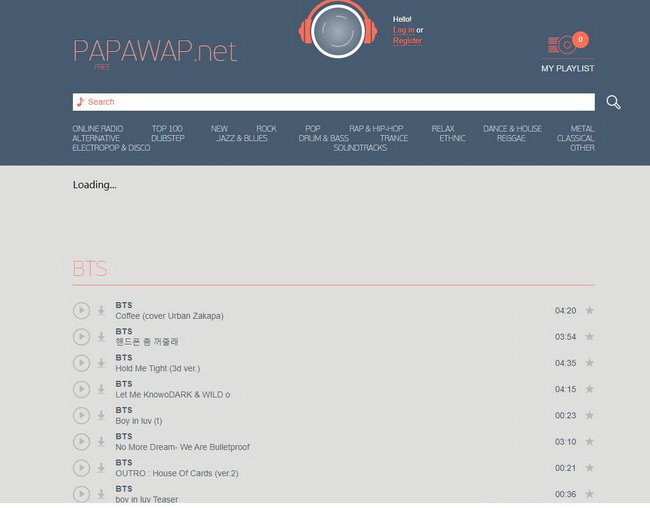Click the headphones player logo
The height and width of the screenshot is (508, 650).
pos(338,29)
